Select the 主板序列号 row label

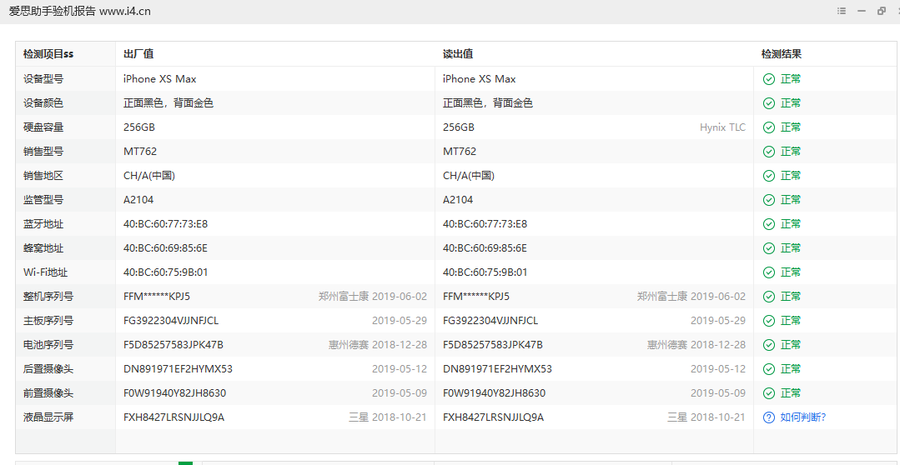click(x=48, y=321)
